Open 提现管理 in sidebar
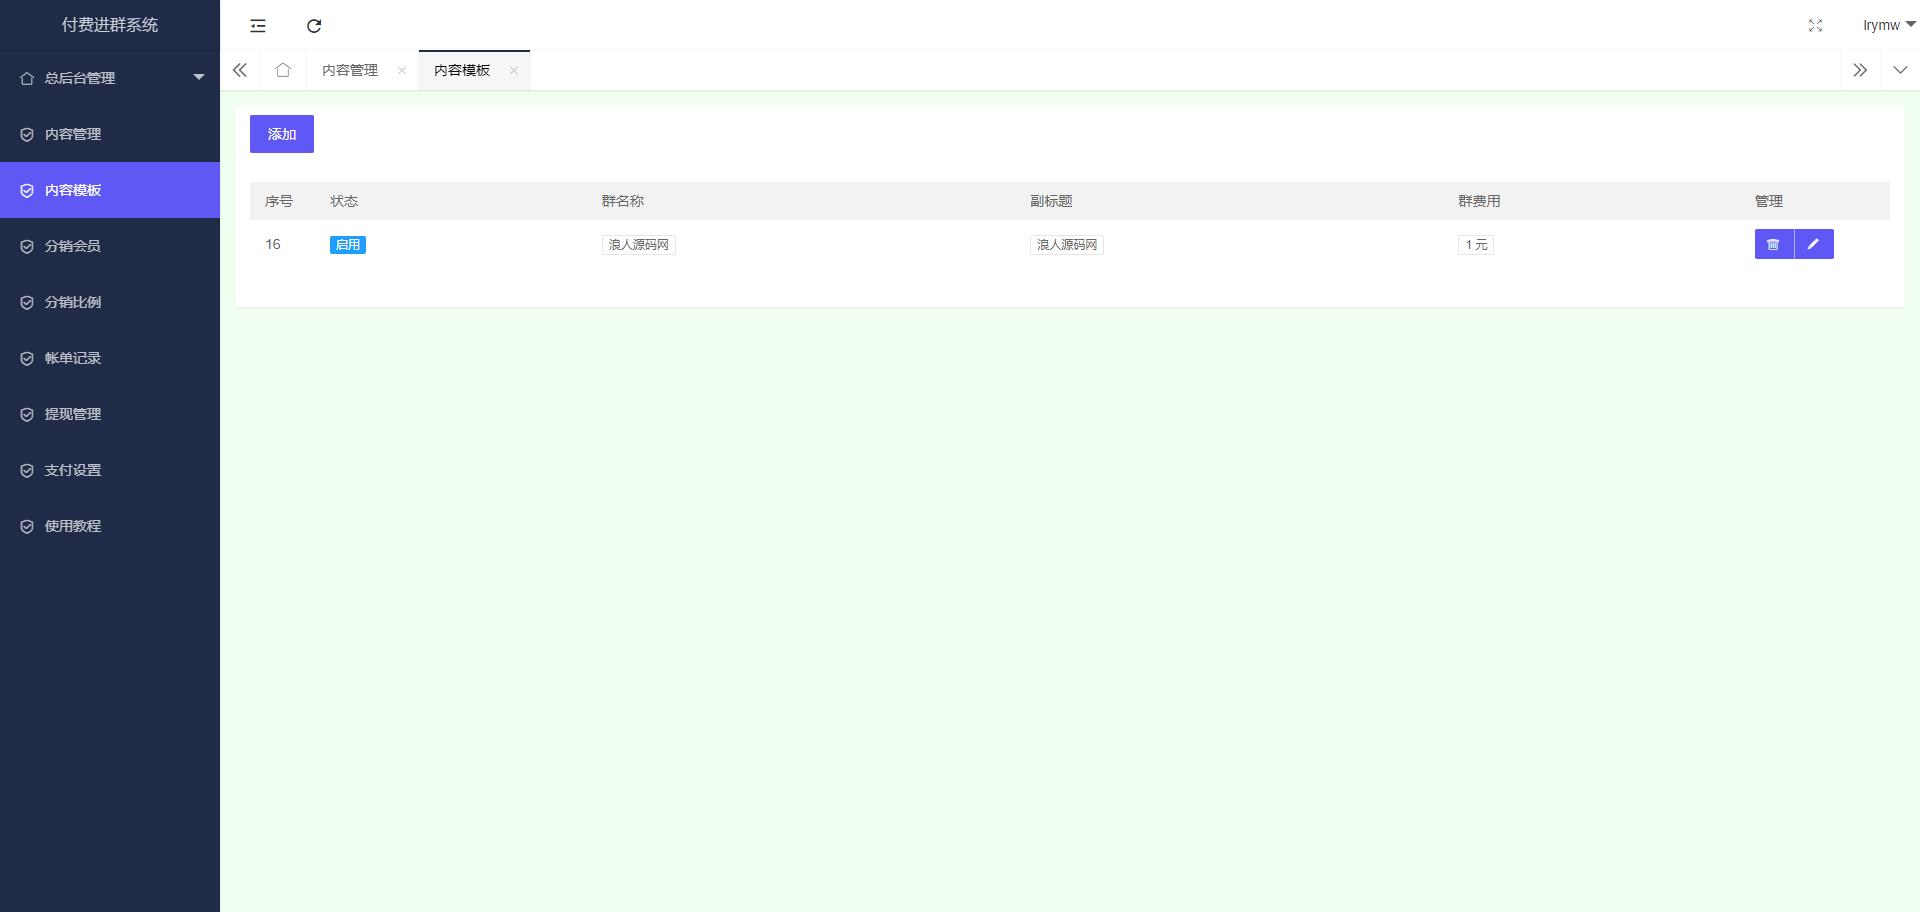1920x912 pixels. (73, 414)
